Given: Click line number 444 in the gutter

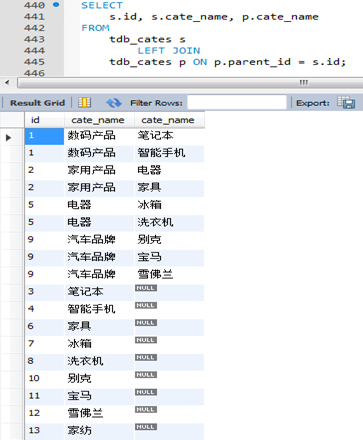Looking at the screenshot, I should tap(34, 51).
